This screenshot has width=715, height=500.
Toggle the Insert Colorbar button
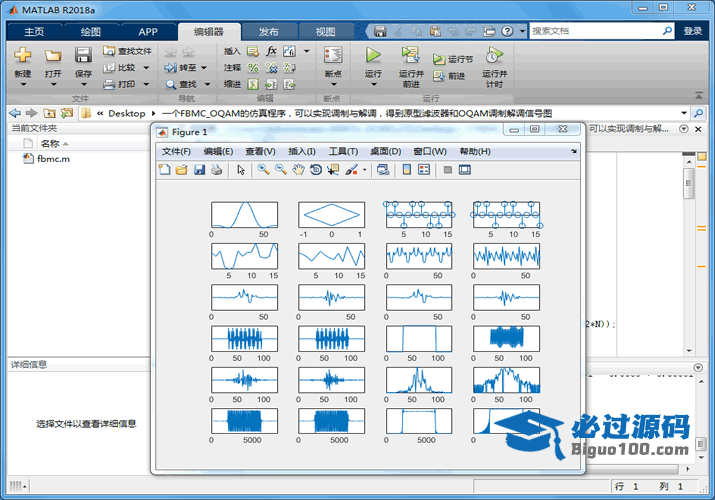(x=407, y=170)
